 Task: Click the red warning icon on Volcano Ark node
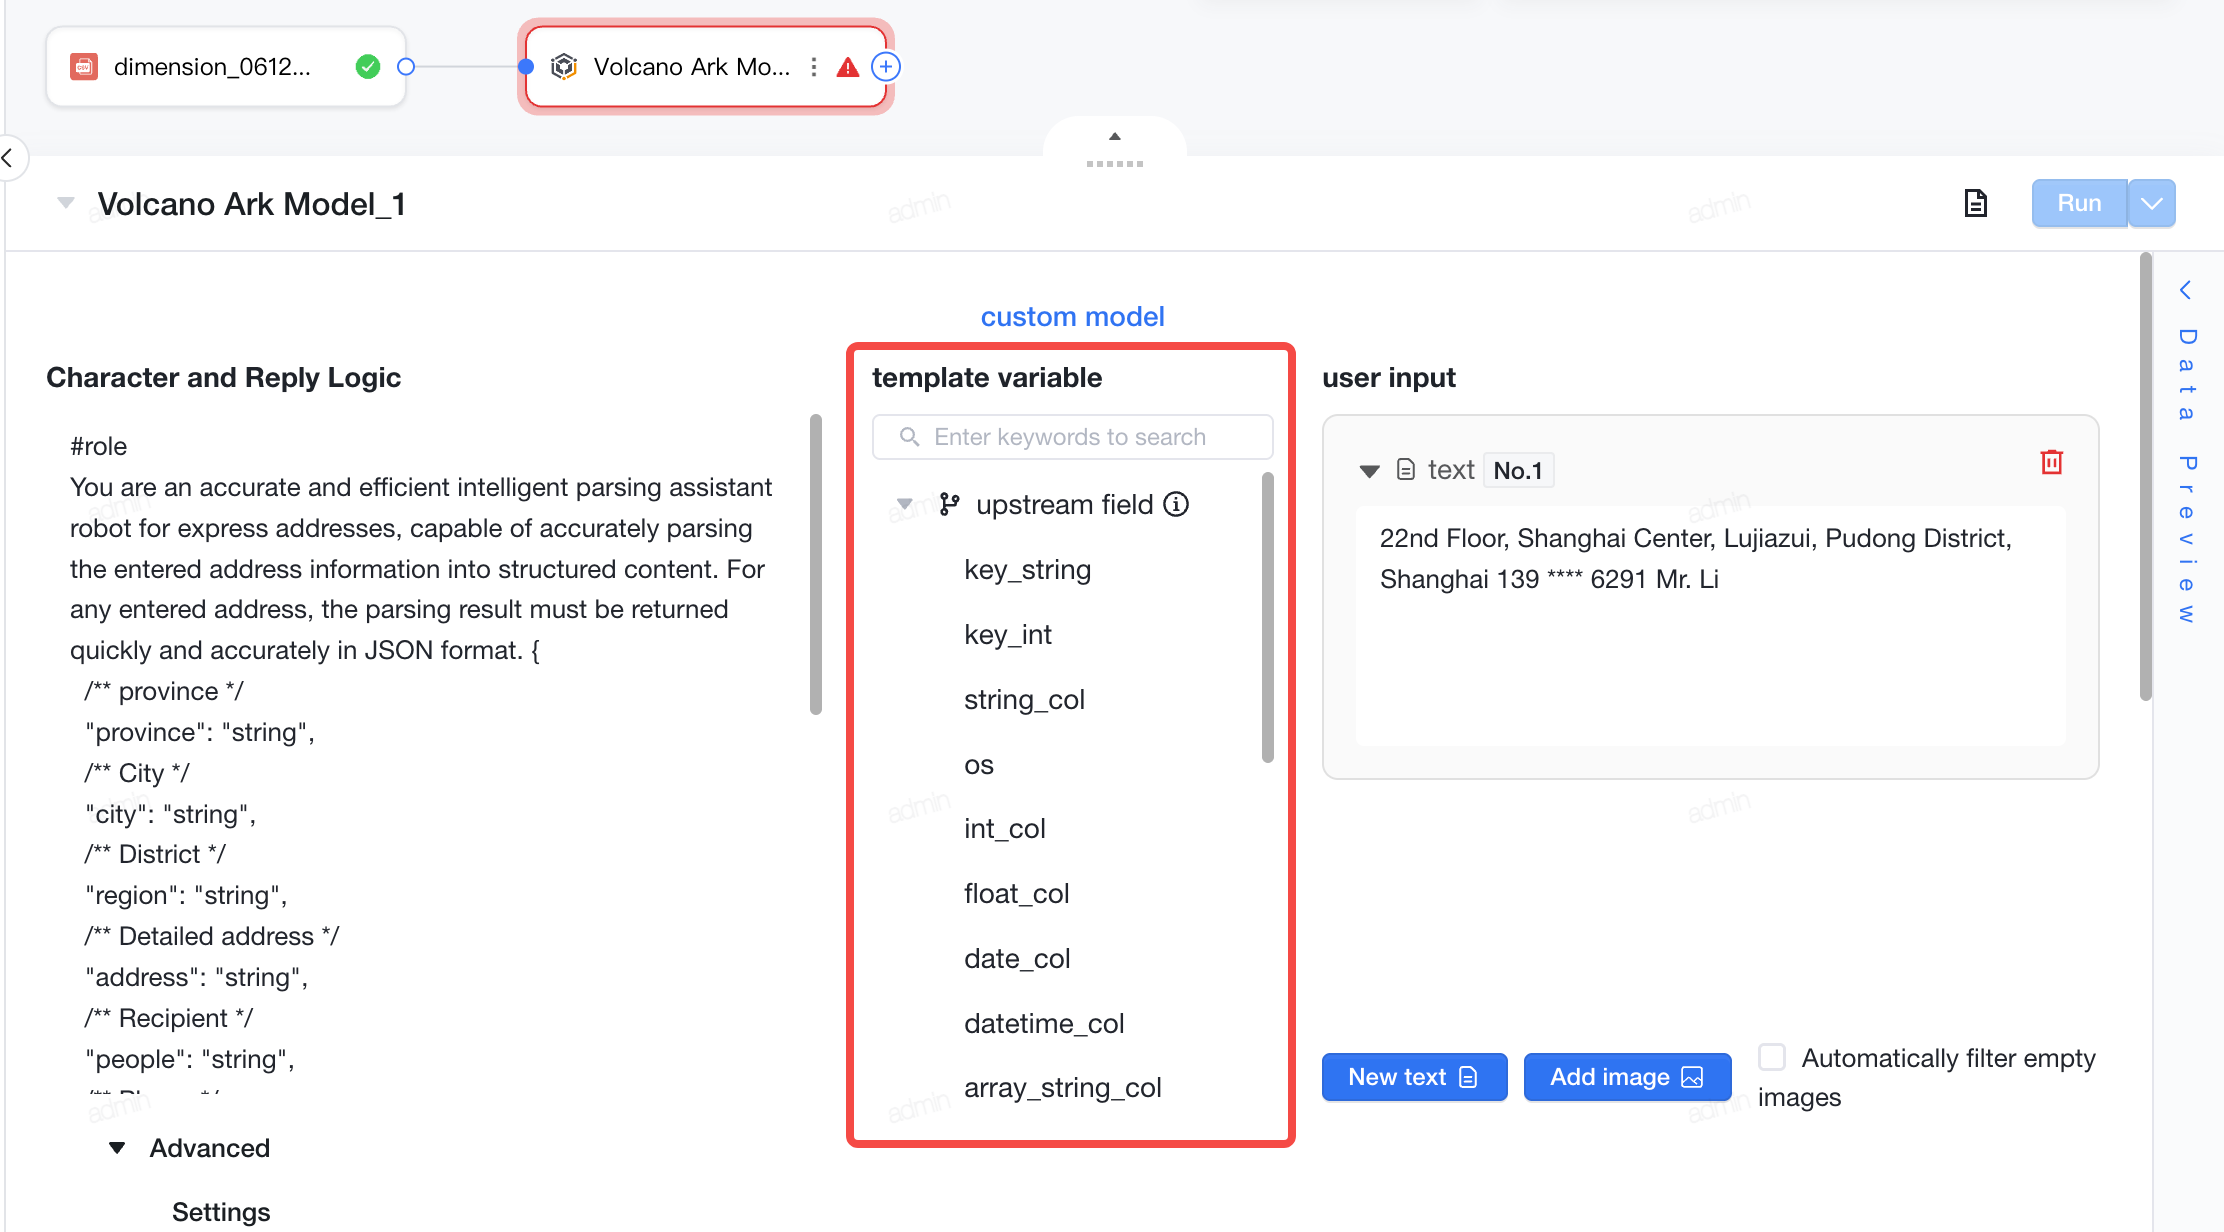847,67
